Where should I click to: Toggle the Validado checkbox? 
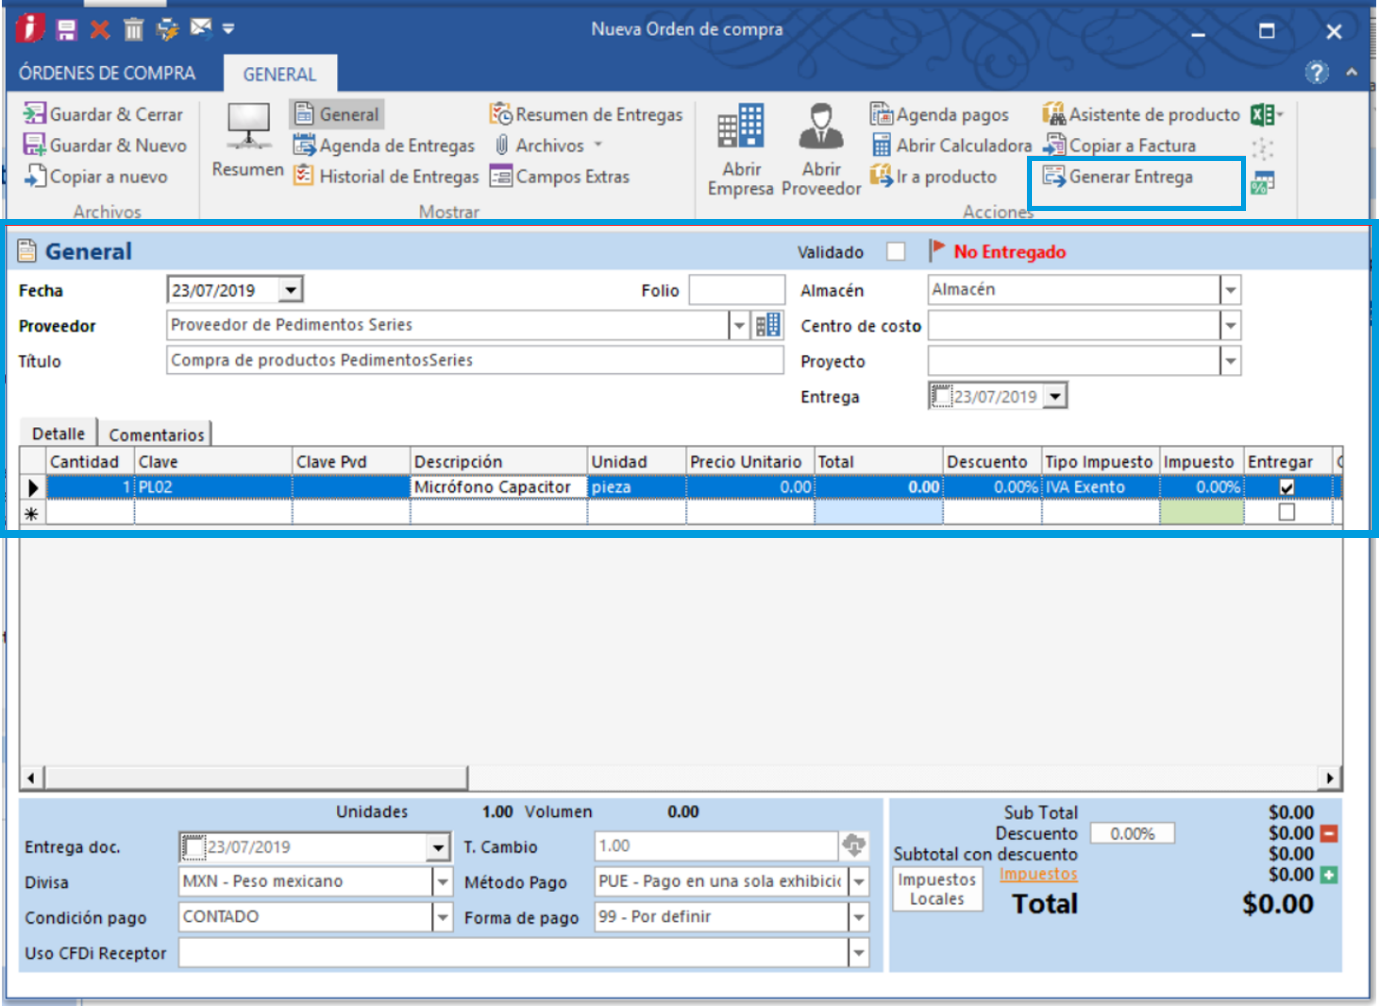(896, 252)
